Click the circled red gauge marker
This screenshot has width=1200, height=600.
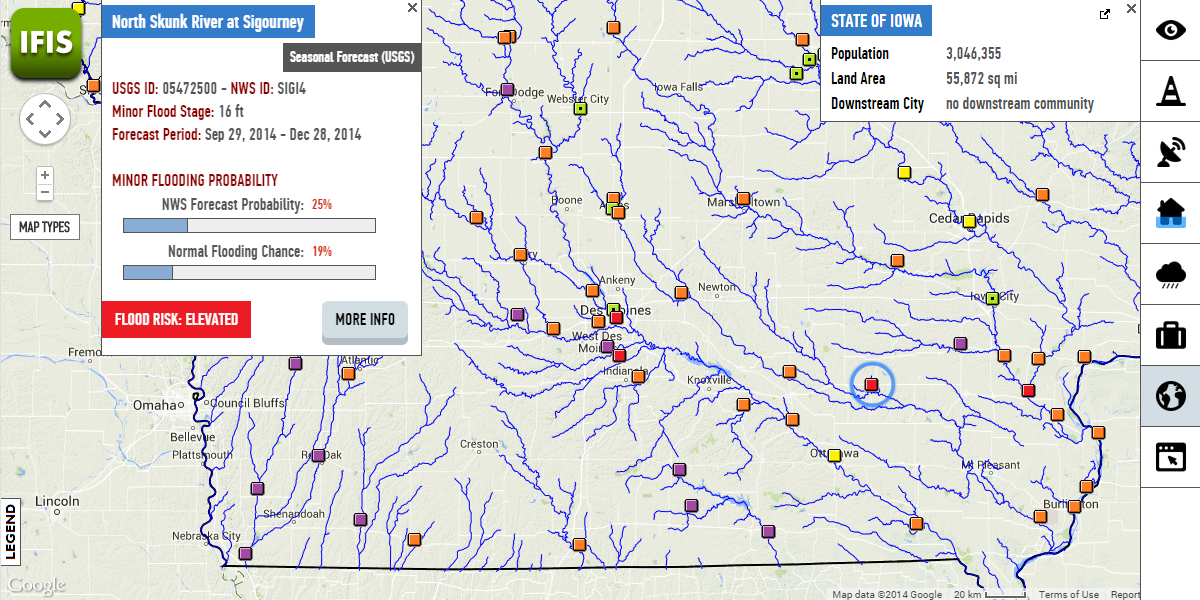coord(871,384)
